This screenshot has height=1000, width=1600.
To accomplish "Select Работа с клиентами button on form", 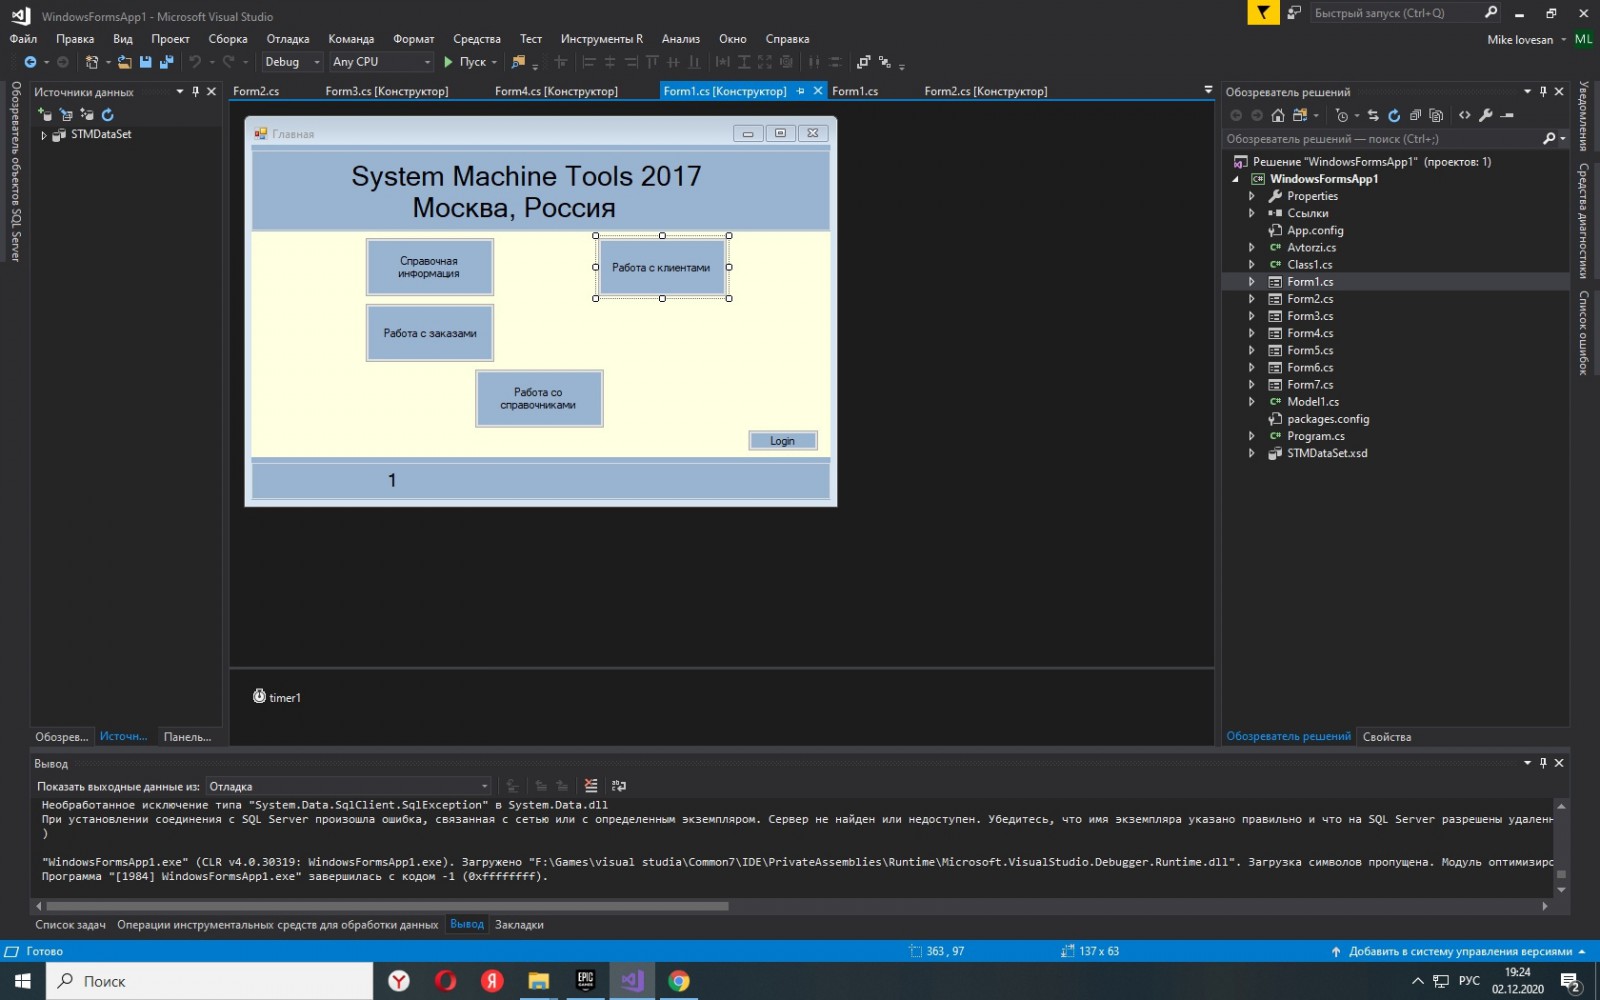I will 662,267.
